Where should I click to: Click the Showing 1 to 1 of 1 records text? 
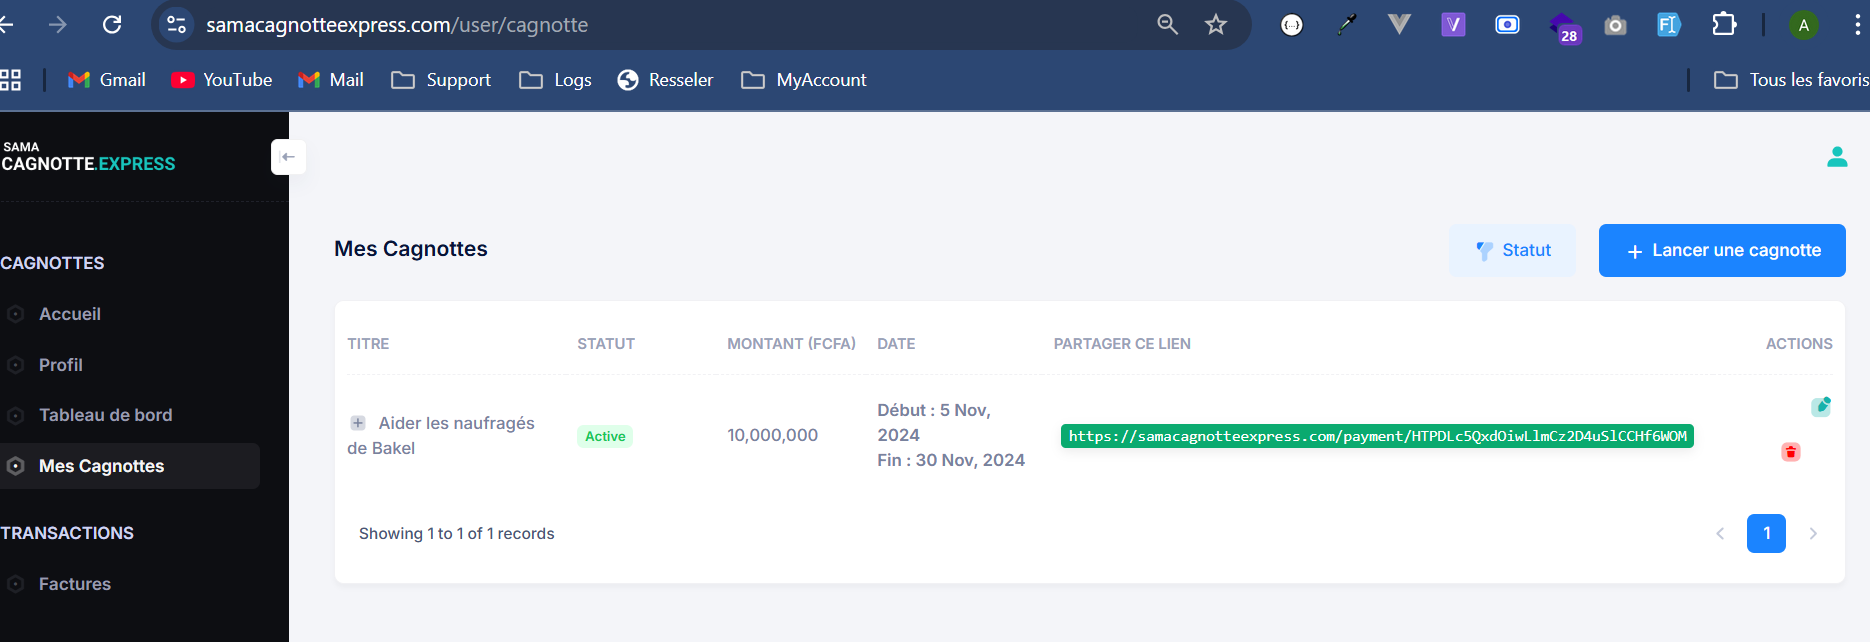point(456,534)
